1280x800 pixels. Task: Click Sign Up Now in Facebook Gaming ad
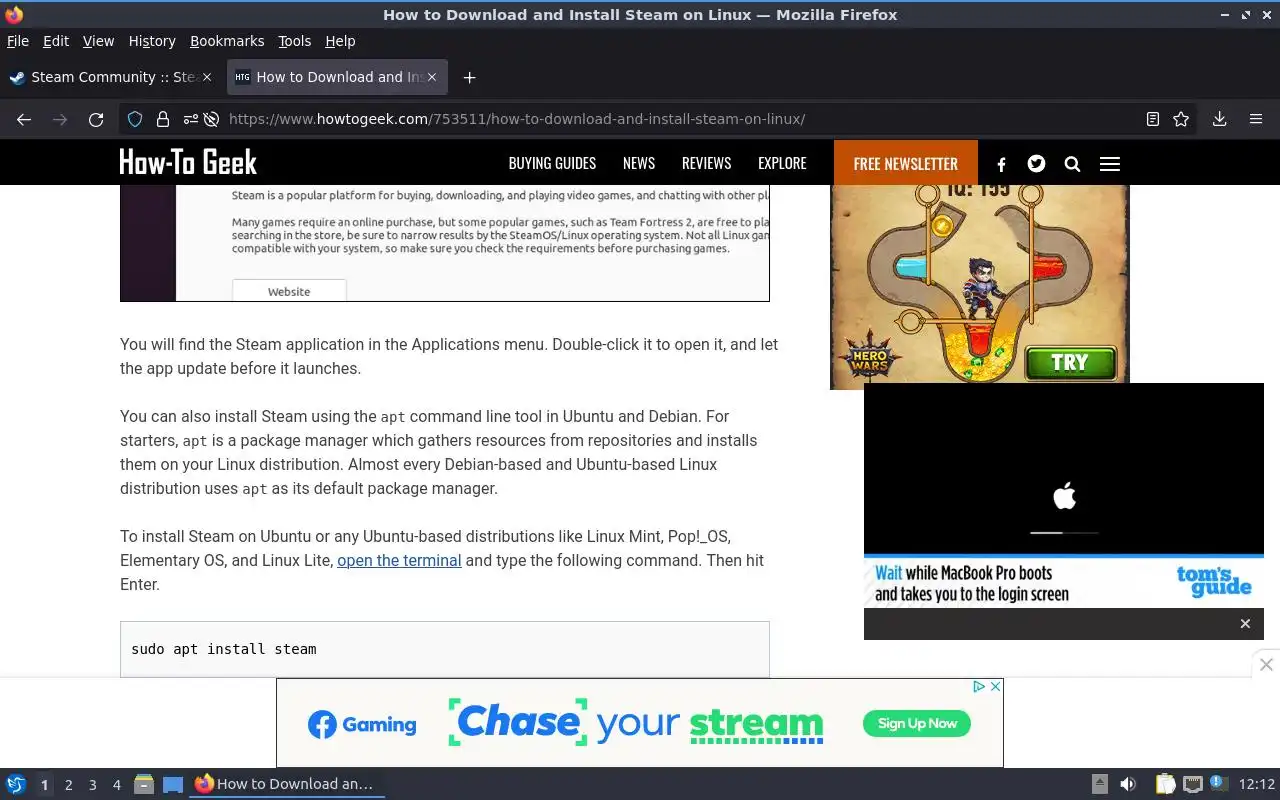(x=917, y=723)
